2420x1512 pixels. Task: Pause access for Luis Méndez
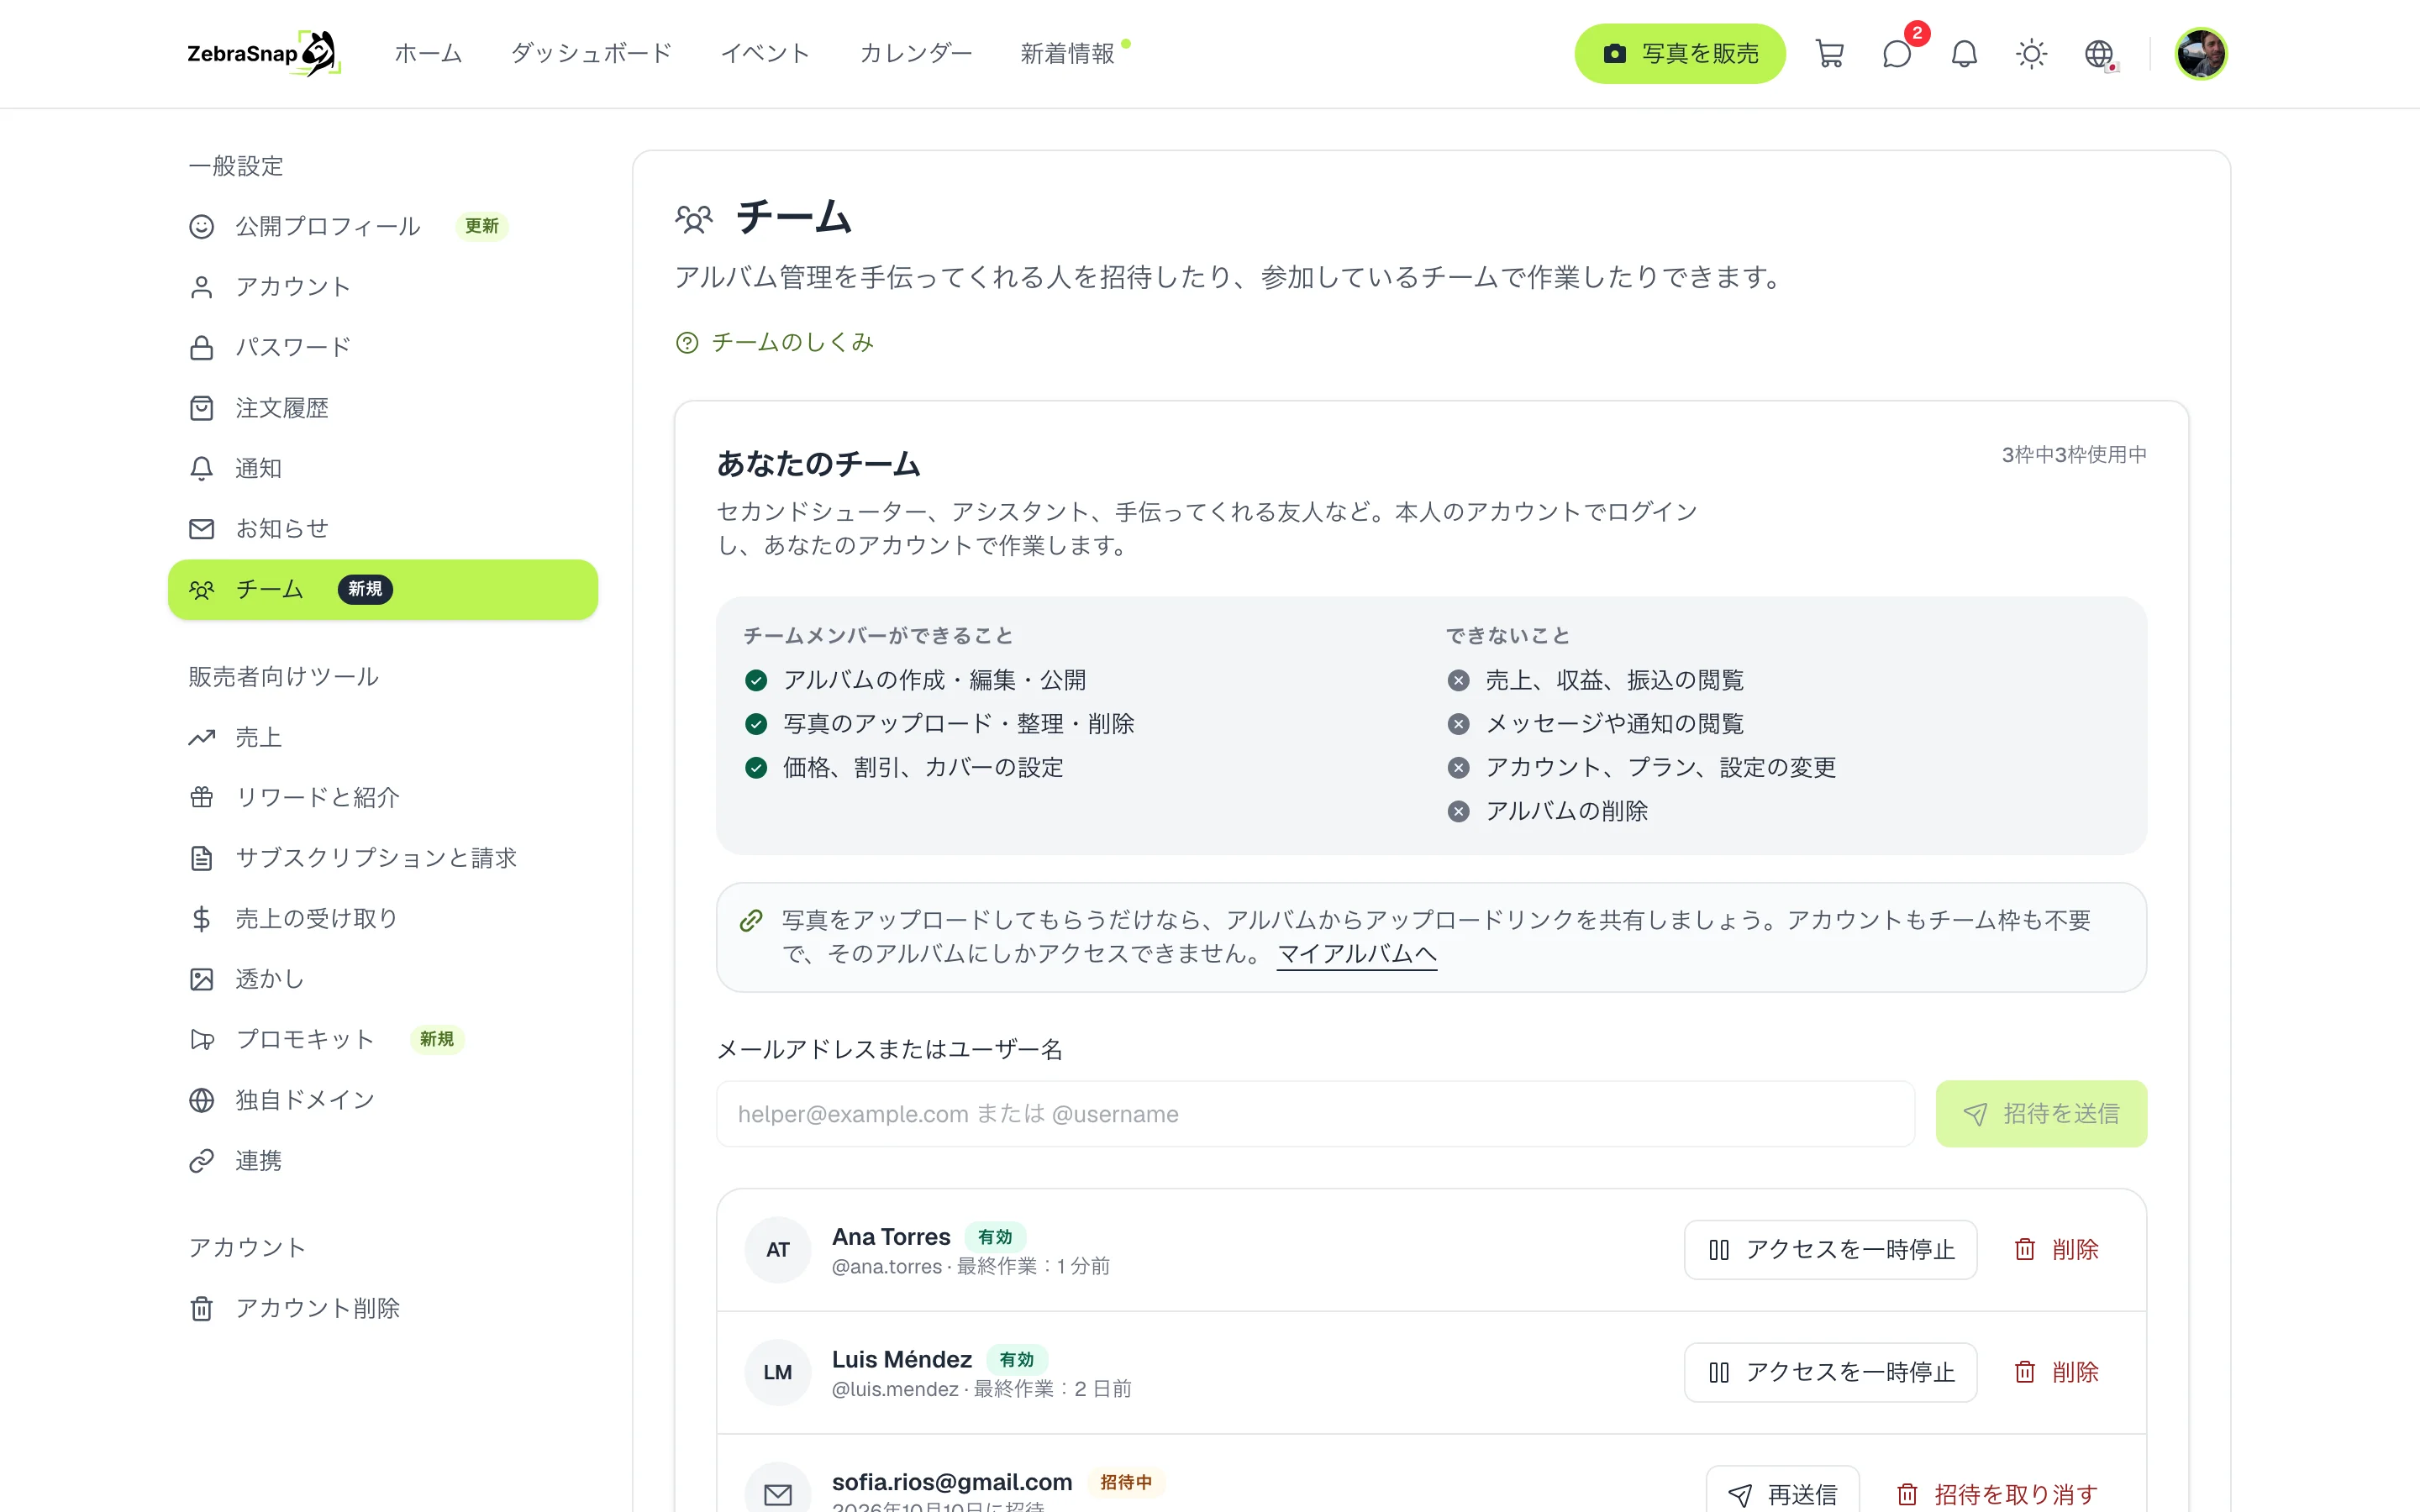(x=1830, y=1372)
